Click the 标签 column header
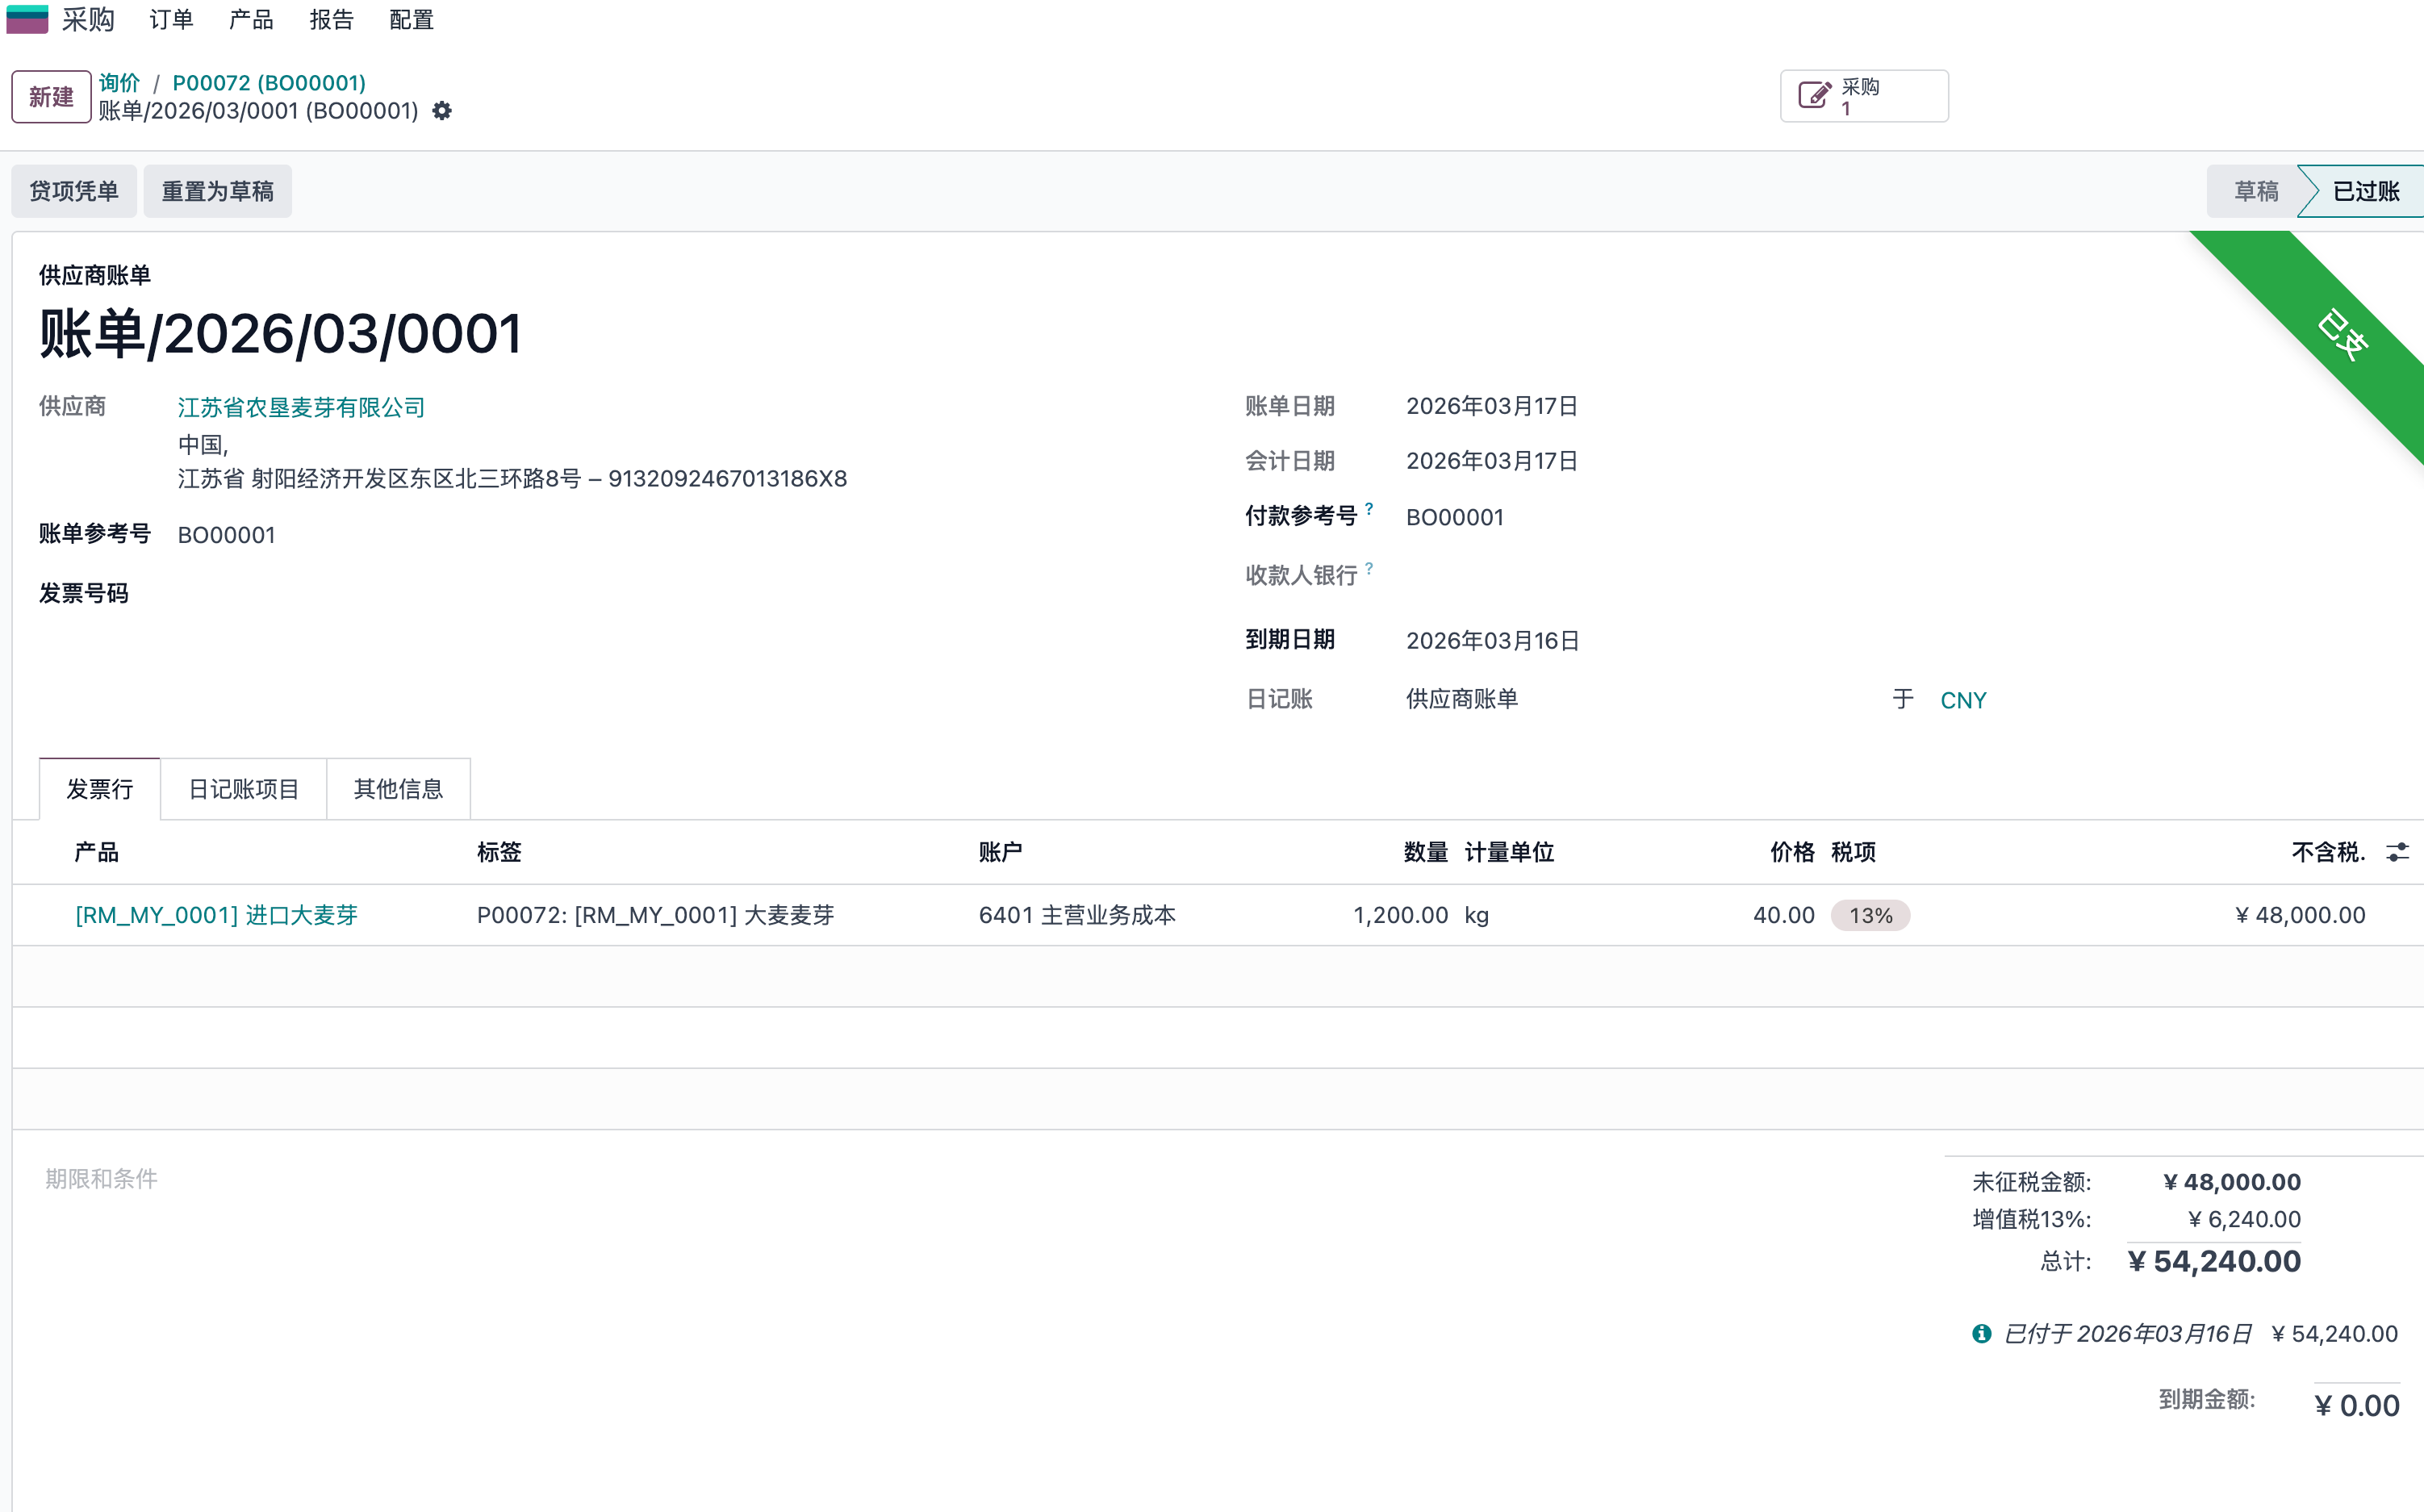This screenshot has height=1512, width=2424. [499, 852]
